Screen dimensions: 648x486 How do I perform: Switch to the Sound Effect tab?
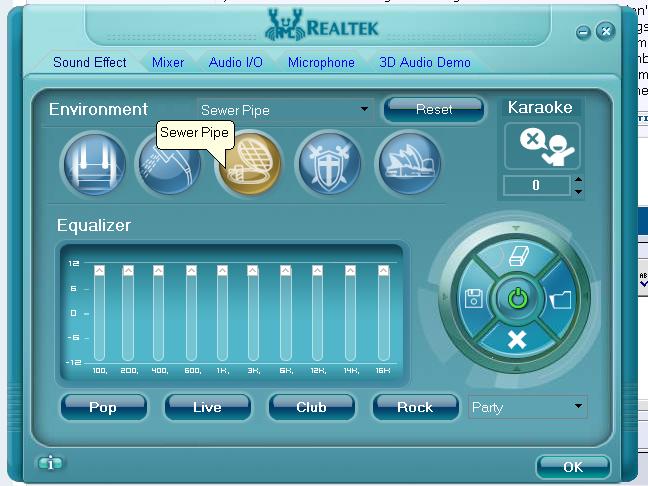point(90,62)
